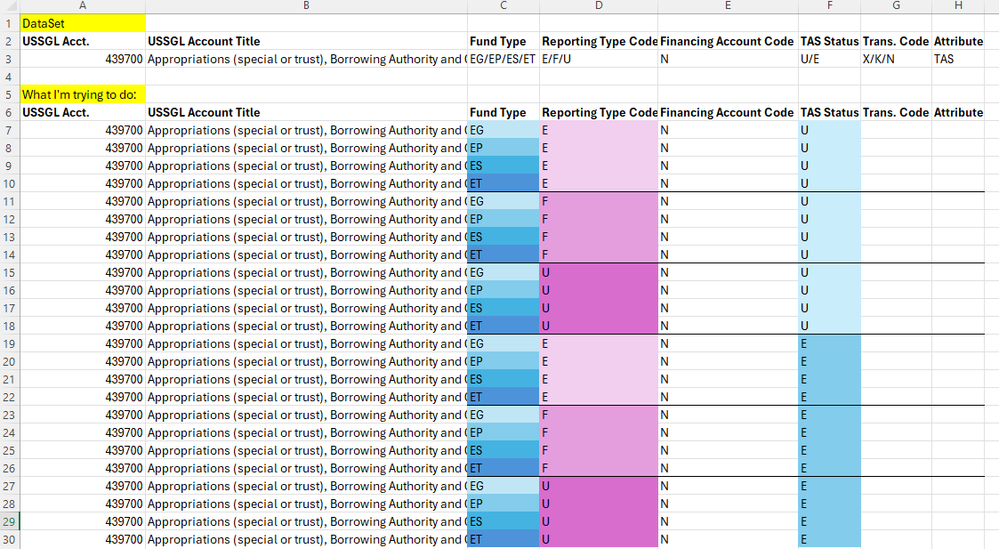This screenshot has width=999, height=549.
Task: Select TAS status U in row 7
Action: pyautogui.click(x=830, y=131)
